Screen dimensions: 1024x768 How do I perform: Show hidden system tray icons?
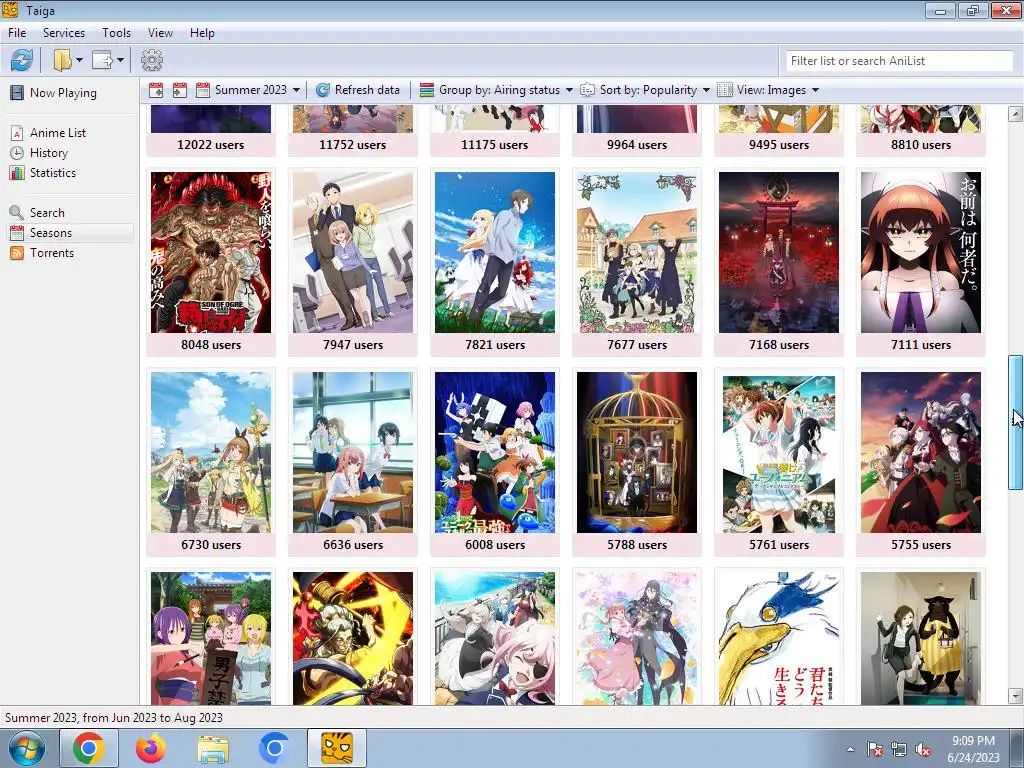[x=850, y=749]
